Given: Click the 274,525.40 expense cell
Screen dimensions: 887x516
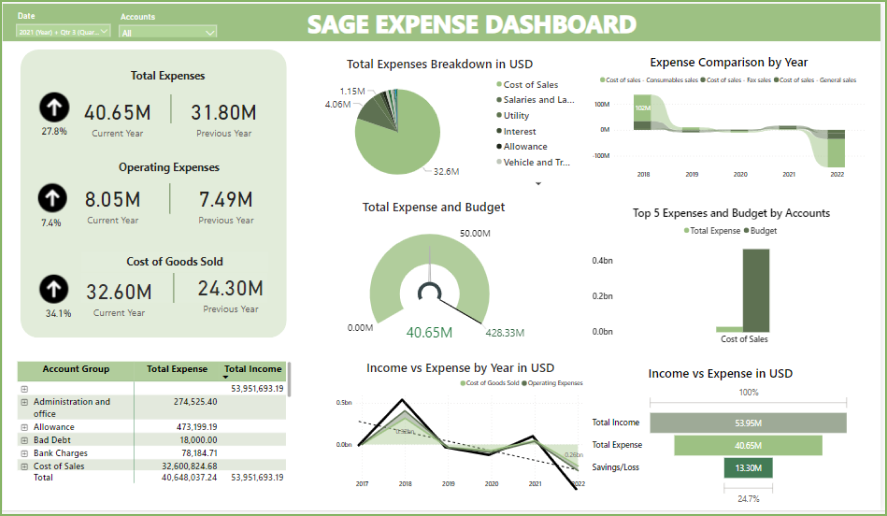Looking at the screenshot, I should 195,402.
